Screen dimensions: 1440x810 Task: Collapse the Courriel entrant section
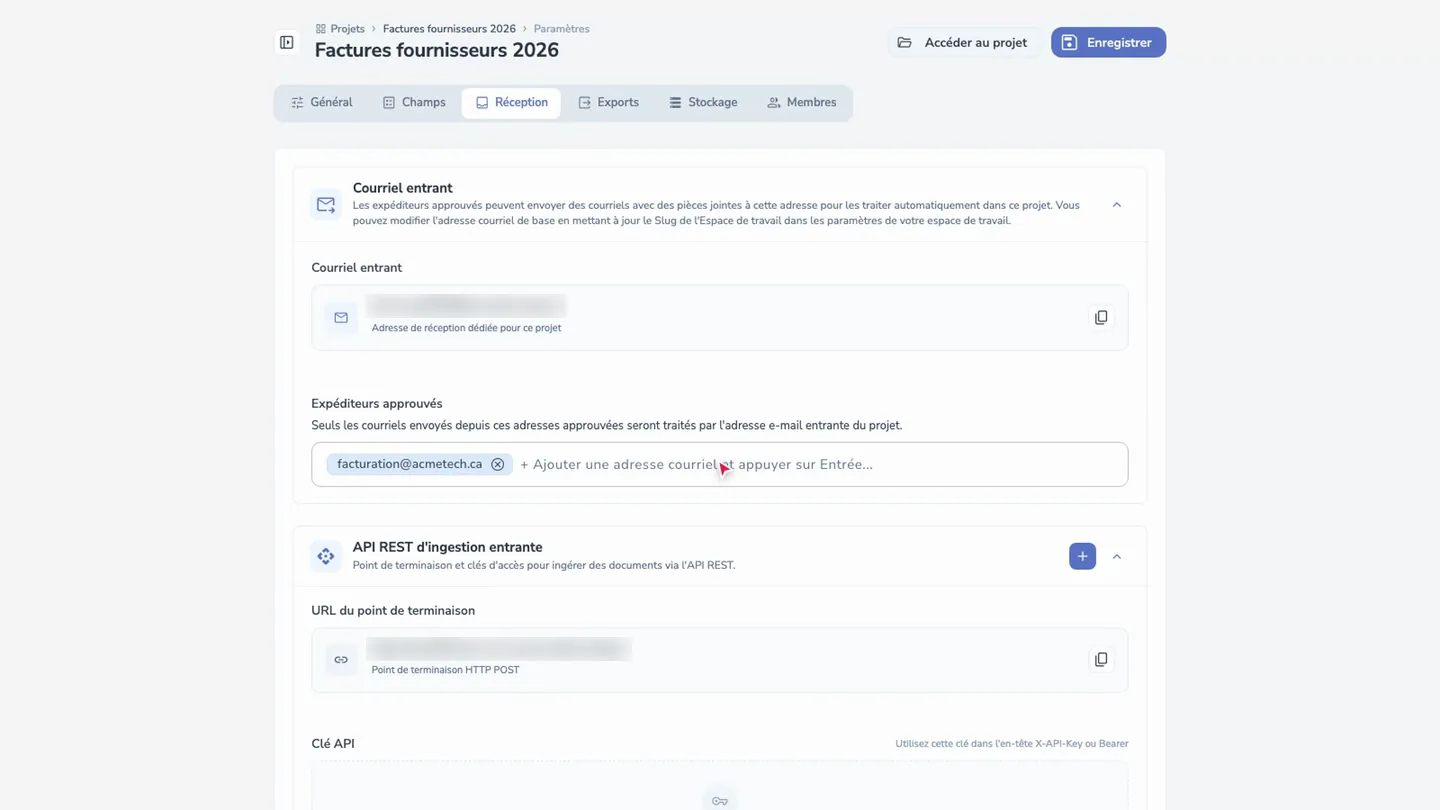click(x=1117, y=205)
